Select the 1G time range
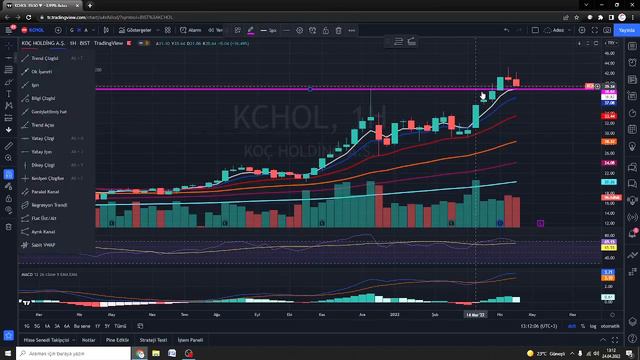Viewport: 640px width, 360px height. click(x=27, y=326)
